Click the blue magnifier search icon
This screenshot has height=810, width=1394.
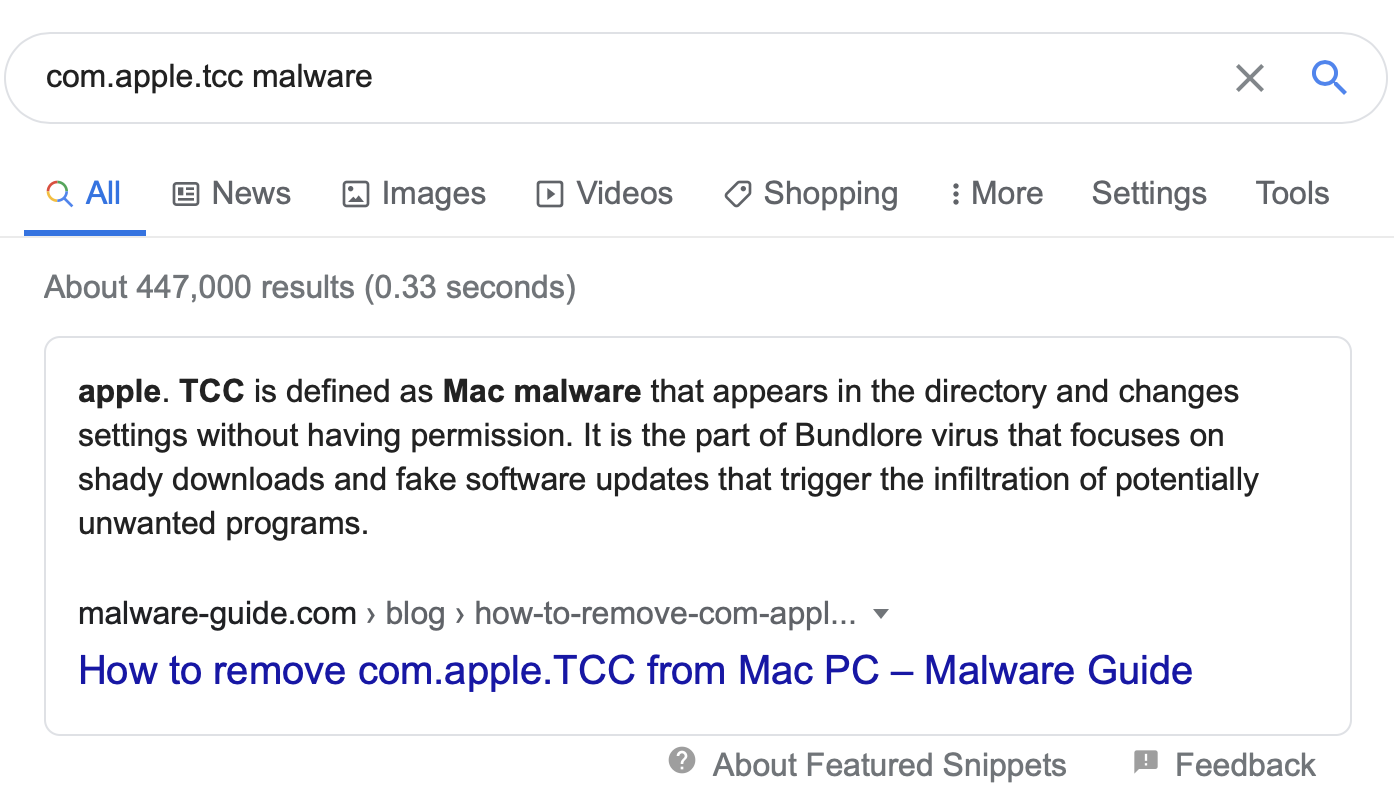pyautogui.click(x=1329, y=77)
